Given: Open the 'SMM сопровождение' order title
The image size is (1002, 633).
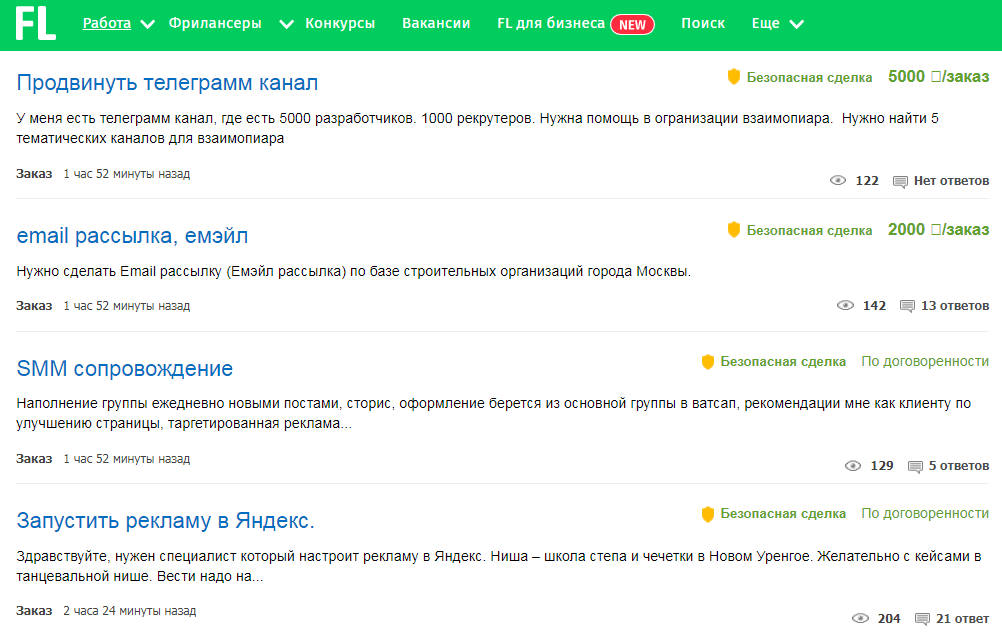Looking at the screenshot, I should point(125,368).
